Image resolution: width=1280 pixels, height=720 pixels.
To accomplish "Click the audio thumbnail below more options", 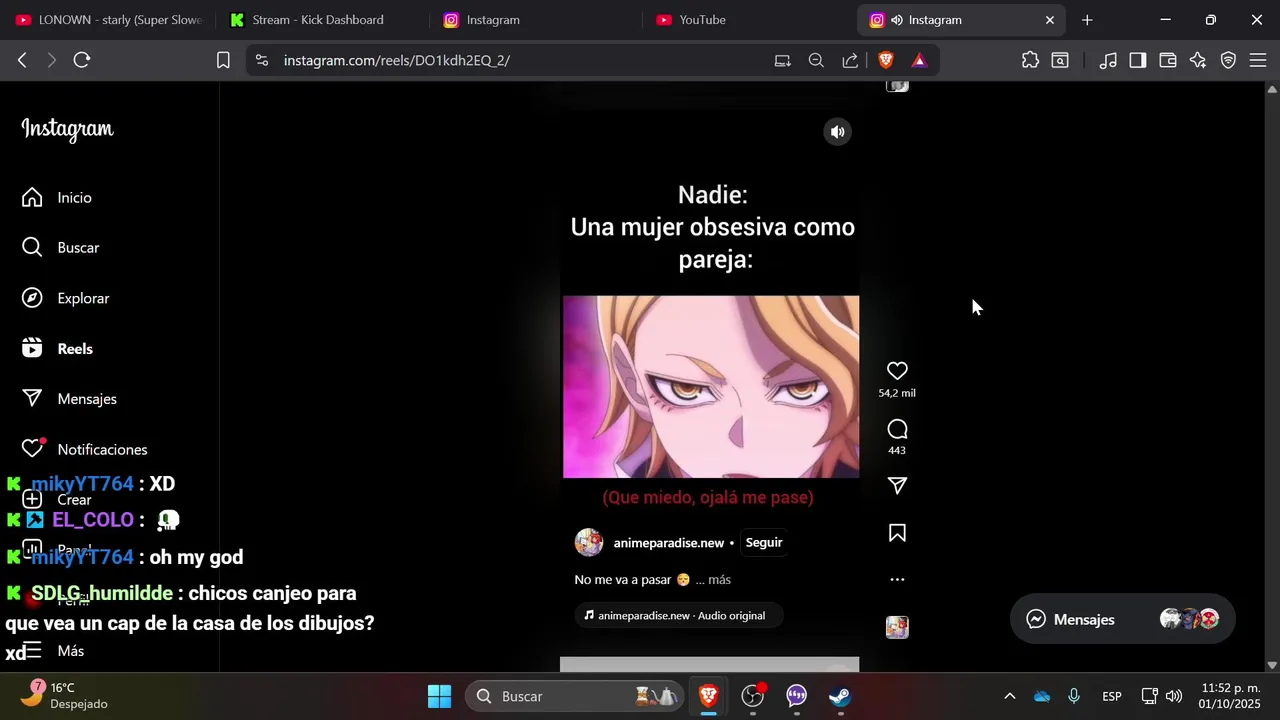I will [897, 627].
